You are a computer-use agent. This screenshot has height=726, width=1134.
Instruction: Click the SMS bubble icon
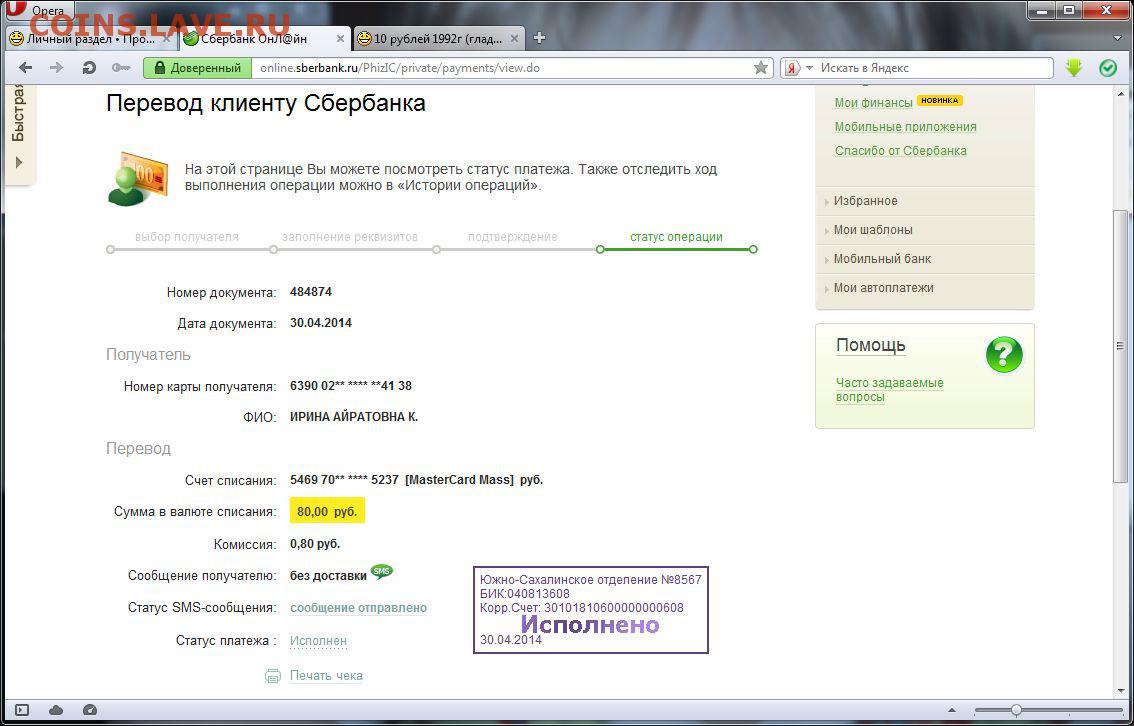coord(382,572)
